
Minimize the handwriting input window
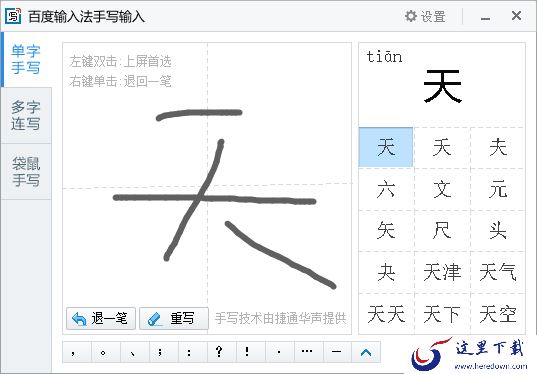(485, 17)
